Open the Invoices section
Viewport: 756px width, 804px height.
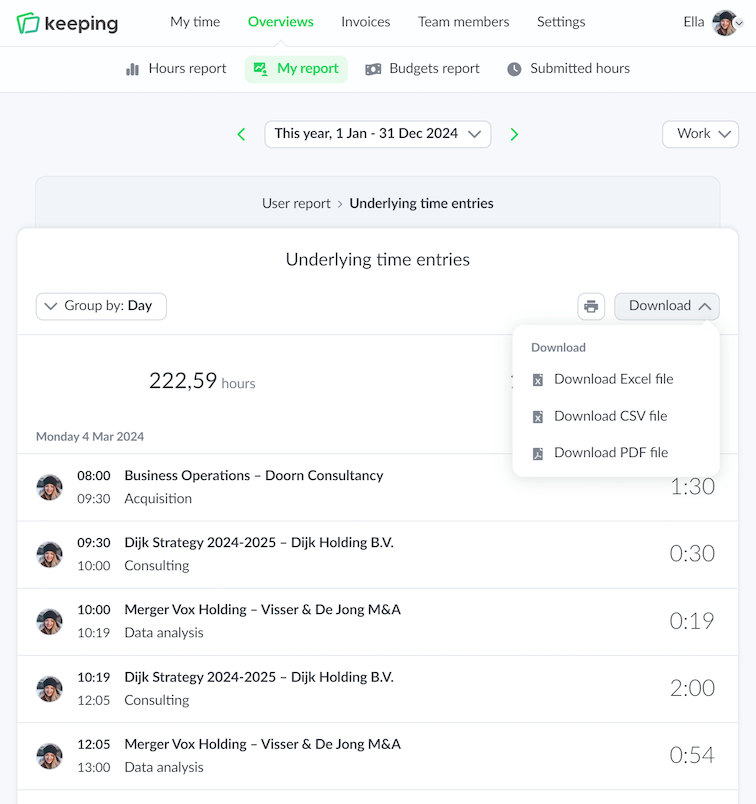(x=366, y=22)
